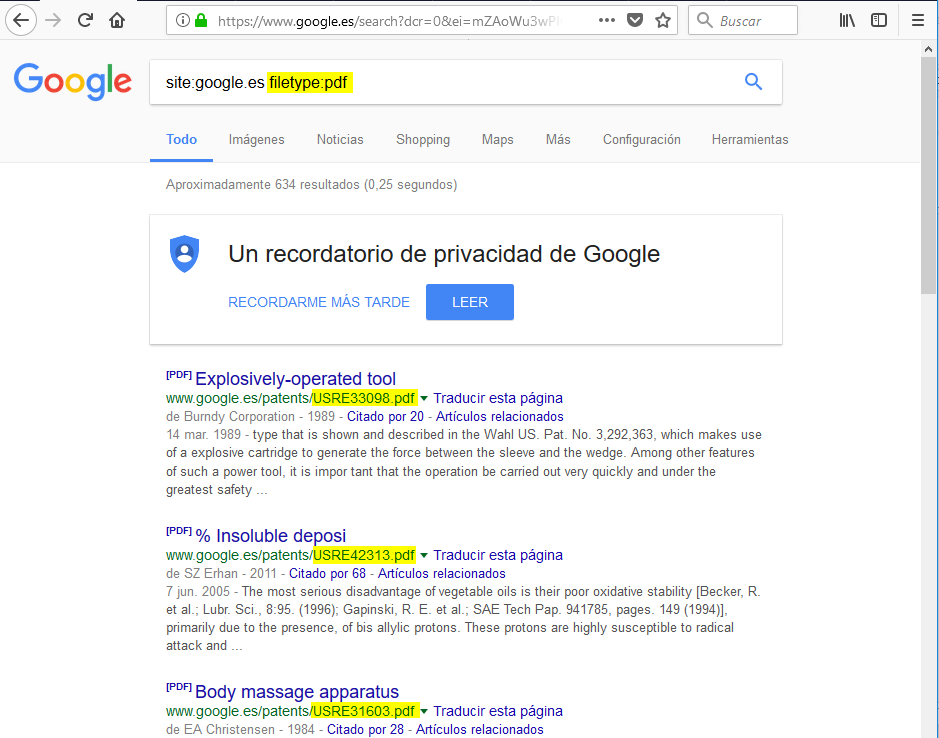
Task: Open Citado por 28 link
Action: tap(365, 729)
